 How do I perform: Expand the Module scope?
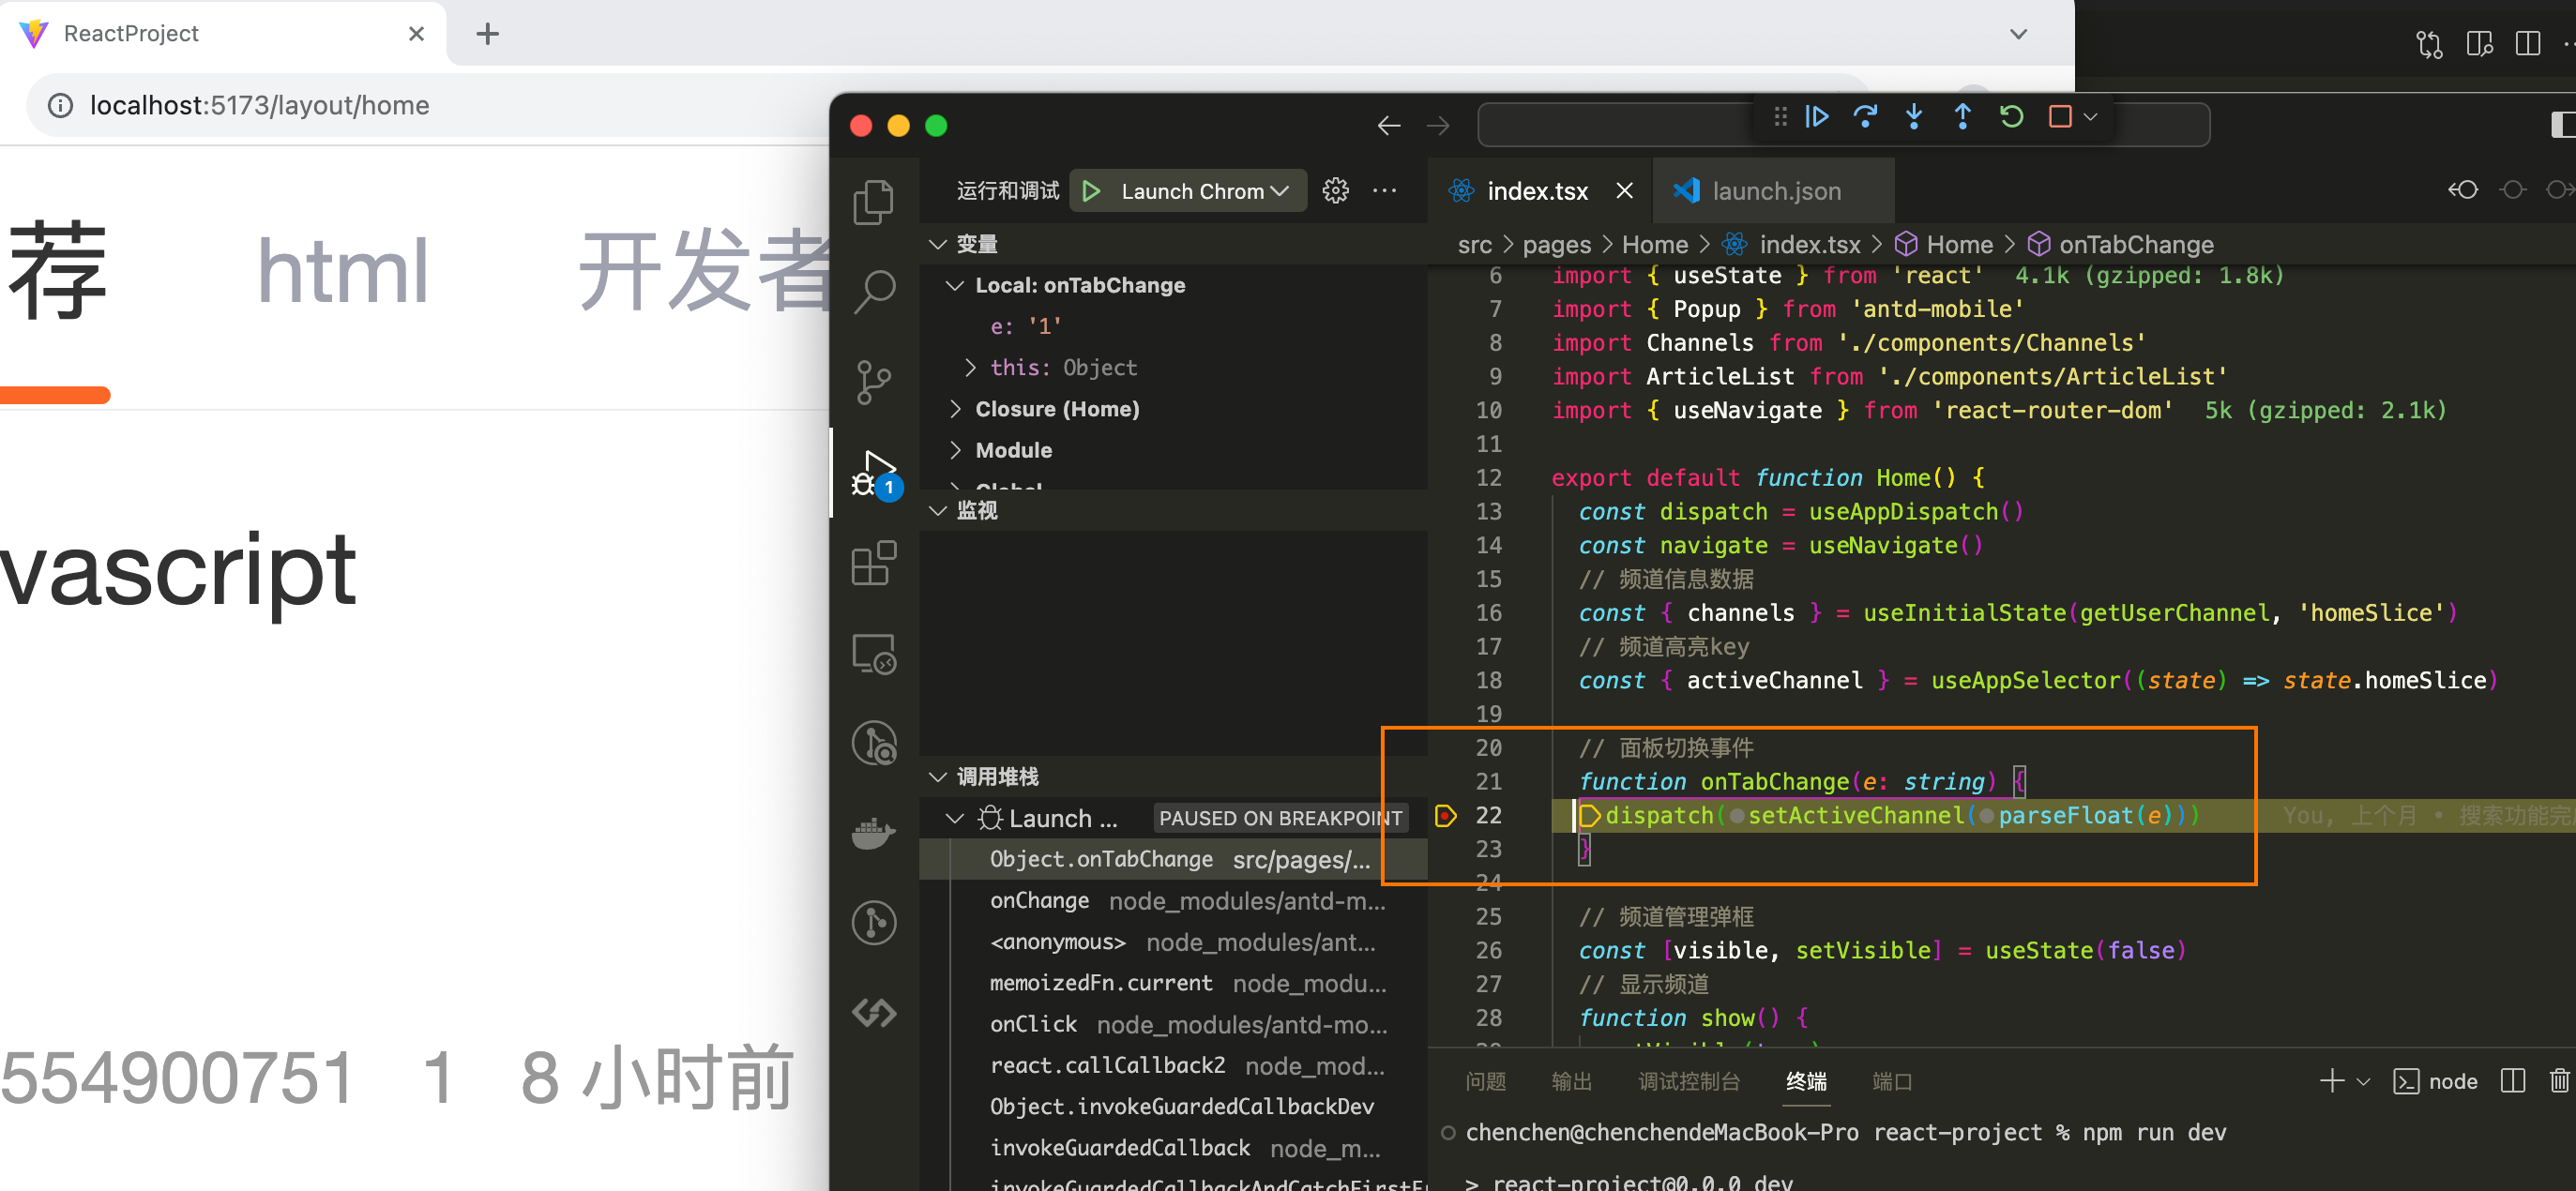pyautogui.click(x=955, y=450)
